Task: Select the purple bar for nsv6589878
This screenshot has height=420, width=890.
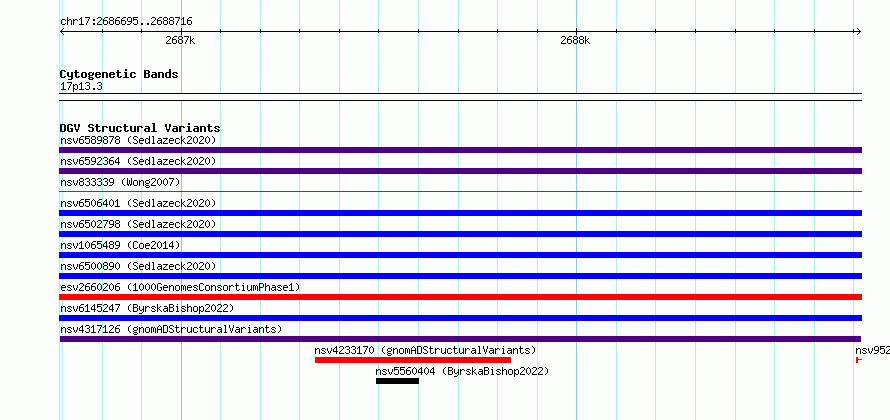Action: pyautogui.click(x=460, y=150)
